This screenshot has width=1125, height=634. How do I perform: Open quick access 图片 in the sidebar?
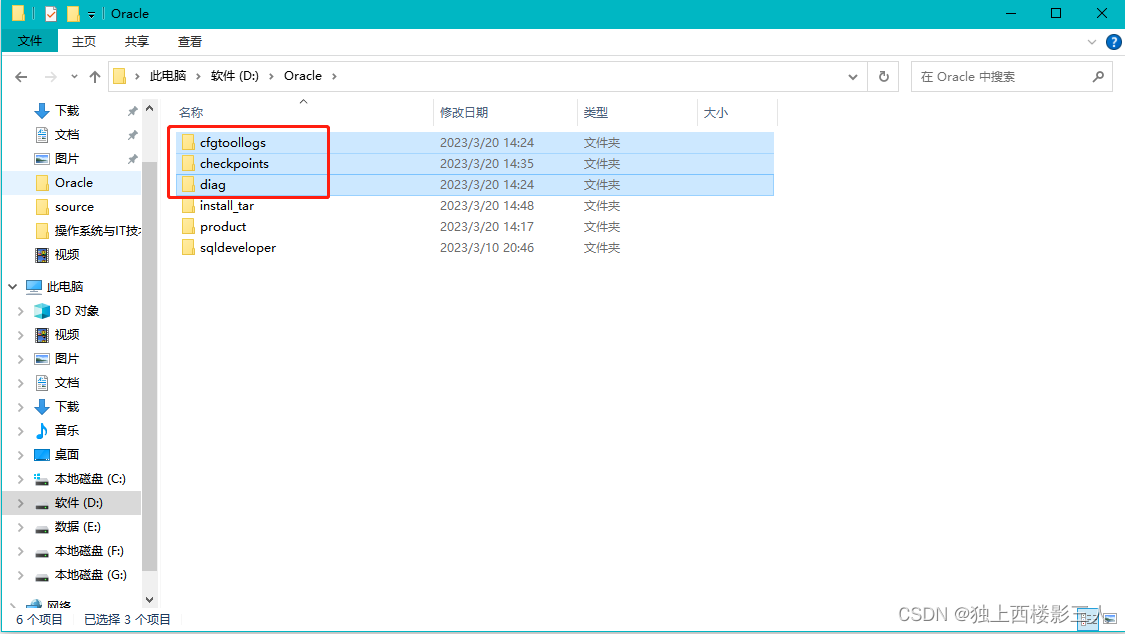[67, 158]
